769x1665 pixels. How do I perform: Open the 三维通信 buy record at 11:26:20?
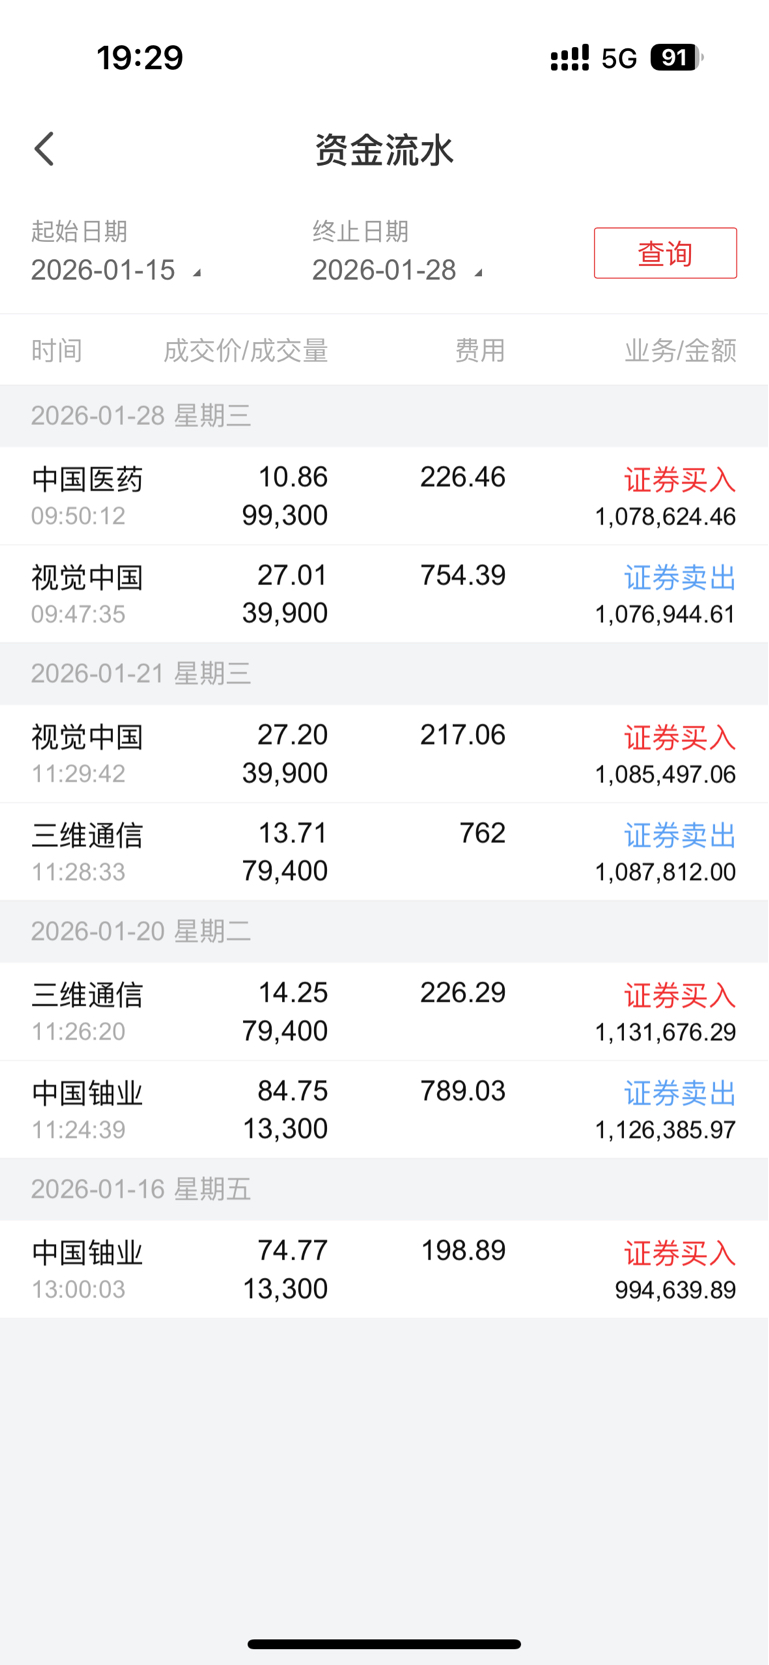tap(384, 1011)
